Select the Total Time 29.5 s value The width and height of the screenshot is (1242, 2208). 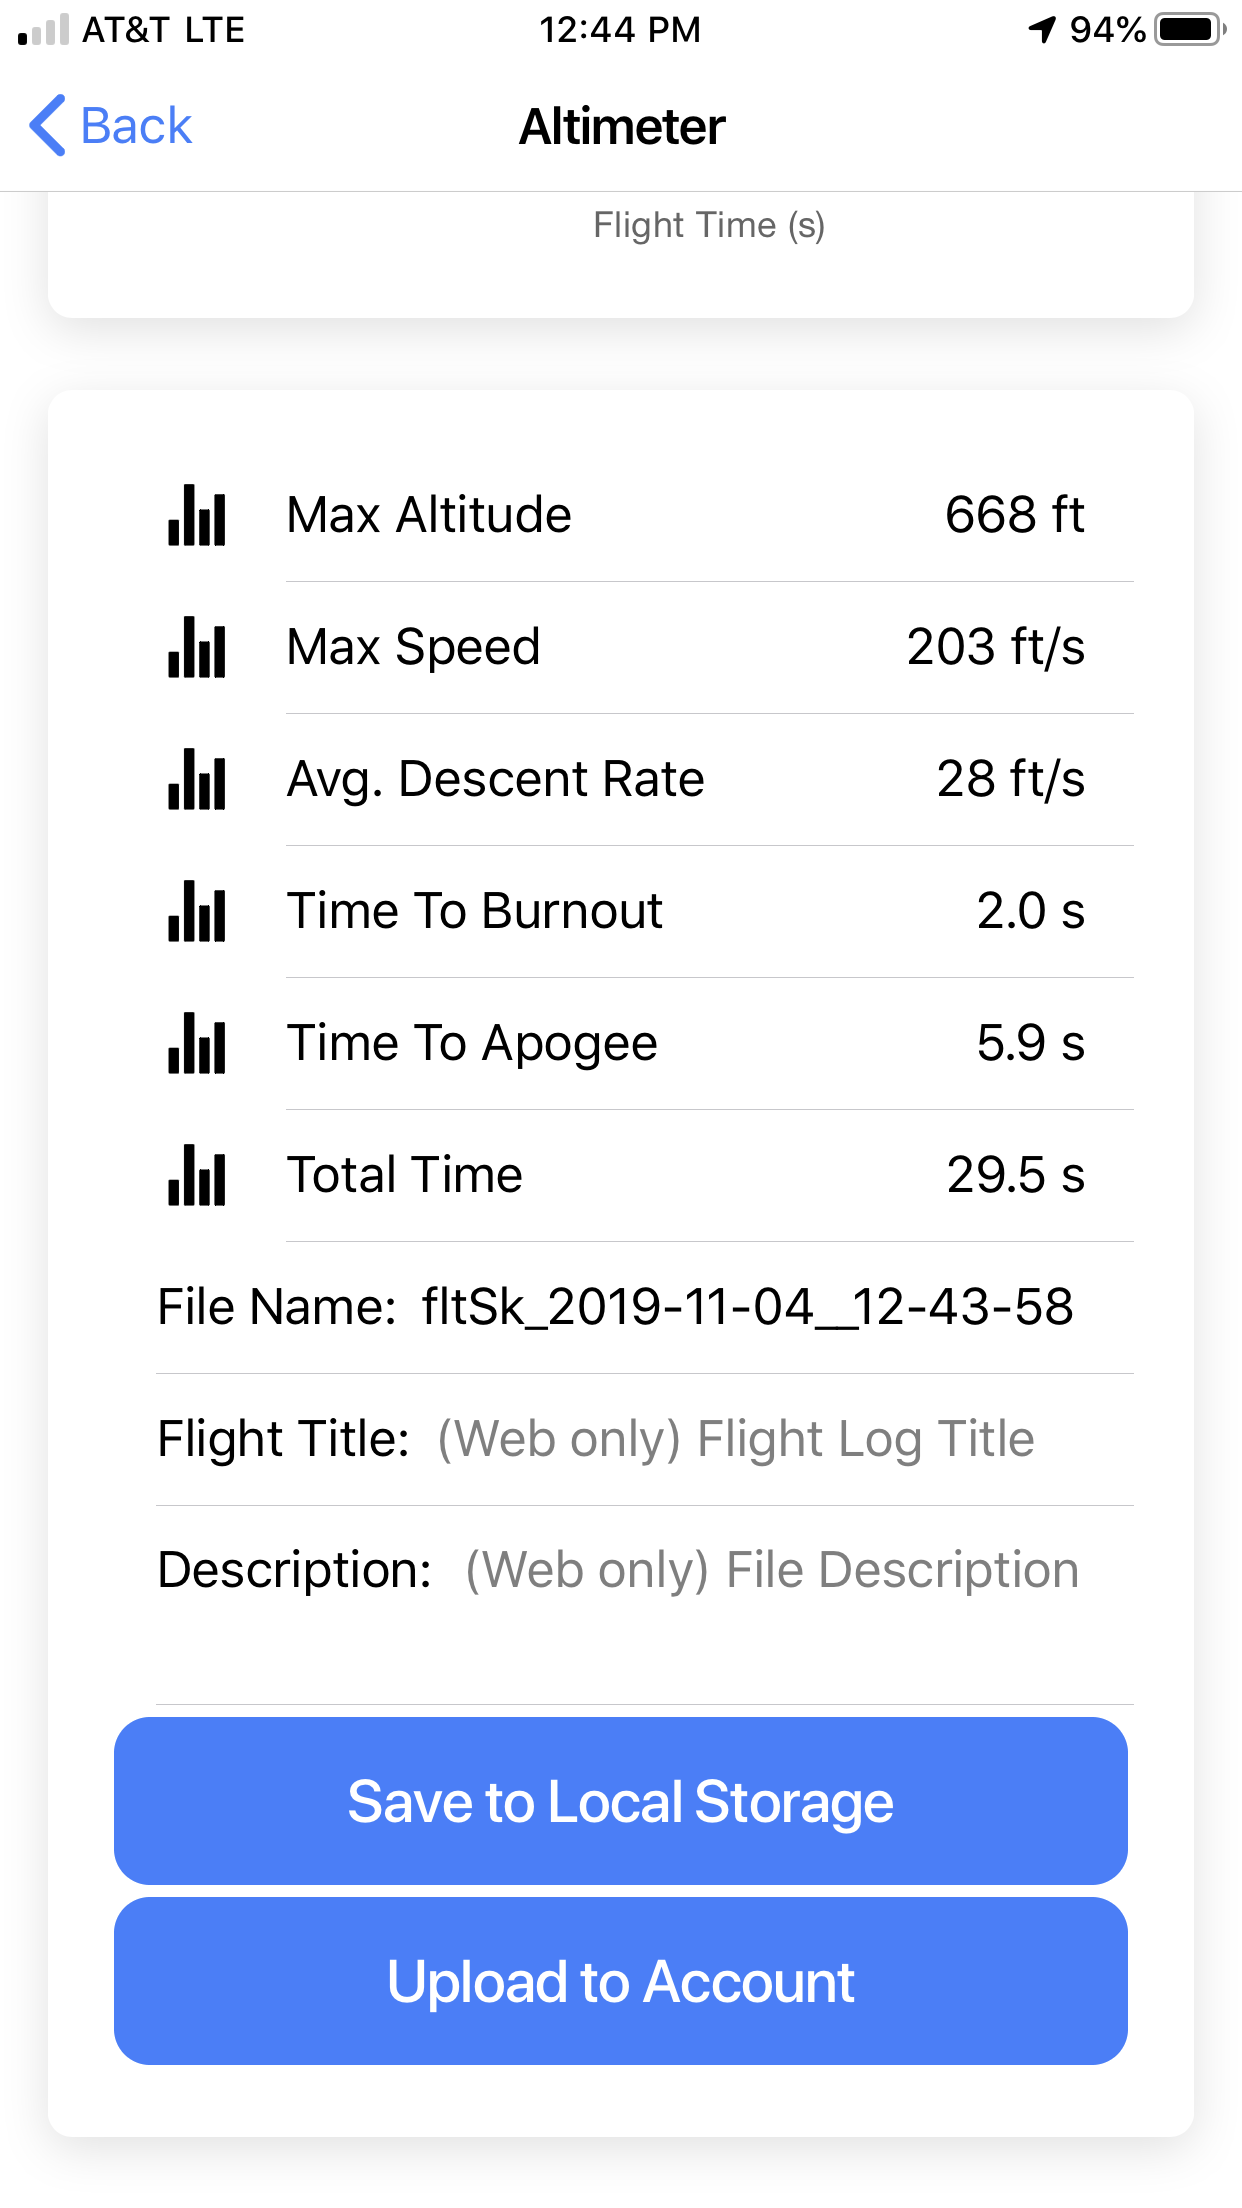(1015, 1175)
